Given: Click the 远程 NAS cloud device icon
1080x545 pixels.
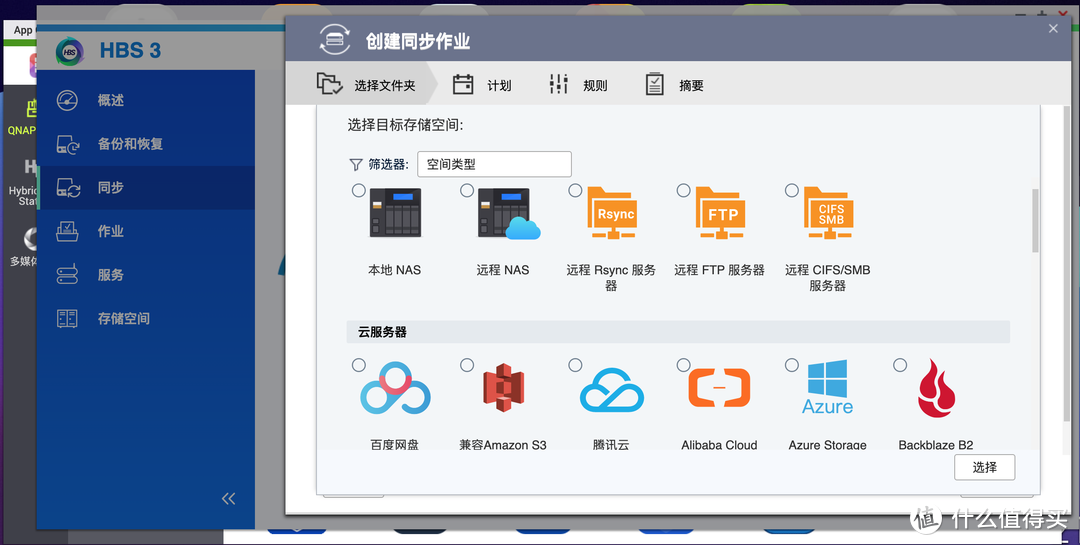Looking at the screenshot, I should pos(508,213).
